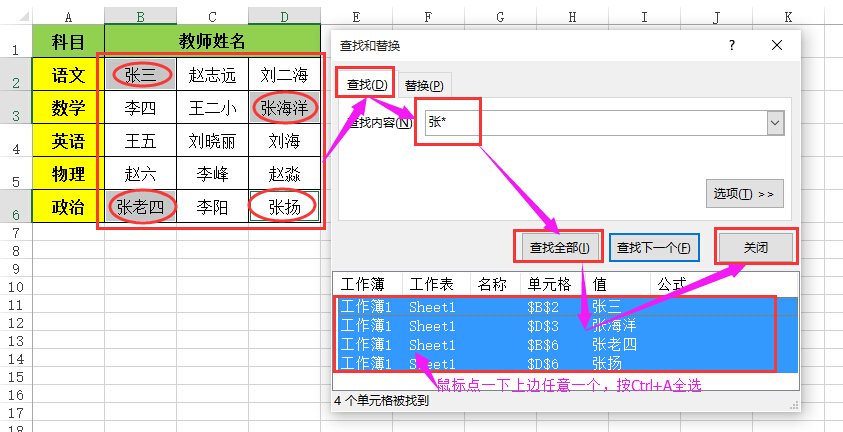
Task: Click the 查找全部(I) button
Action: click(559, 247)
